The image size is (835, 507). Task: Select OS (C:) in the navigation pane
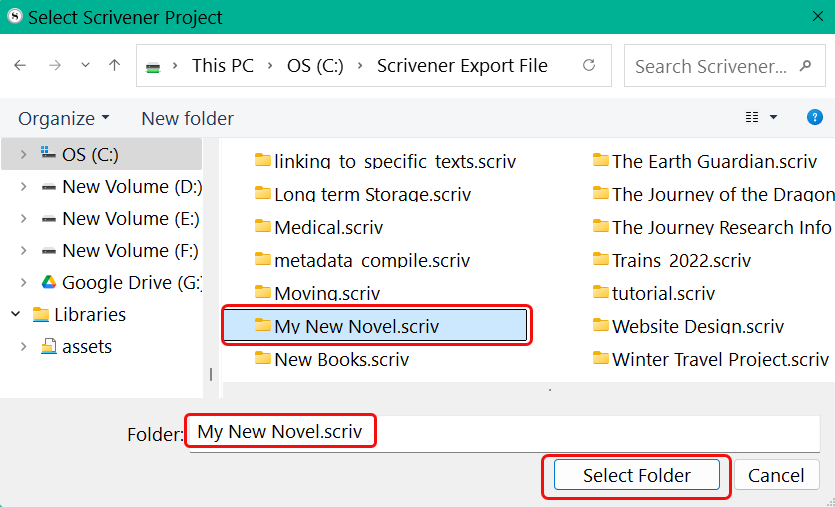[x=101, y=155]
